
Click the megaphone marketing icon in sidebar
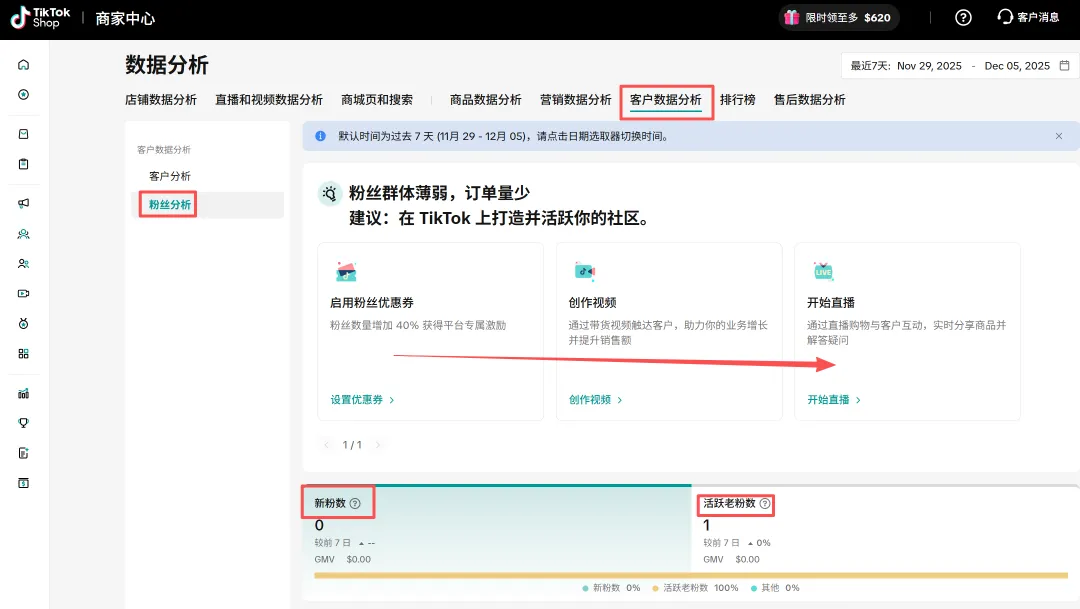[x=24, y=204]
